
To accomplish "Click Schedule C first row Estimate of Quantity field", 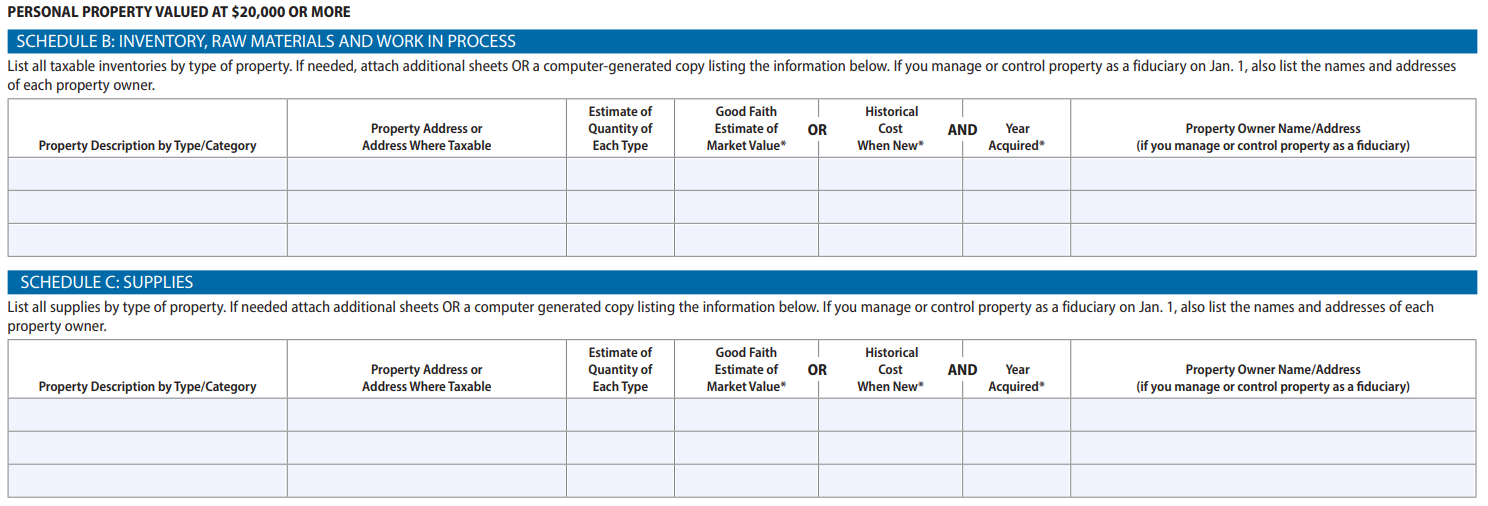I will click(620, 415).
